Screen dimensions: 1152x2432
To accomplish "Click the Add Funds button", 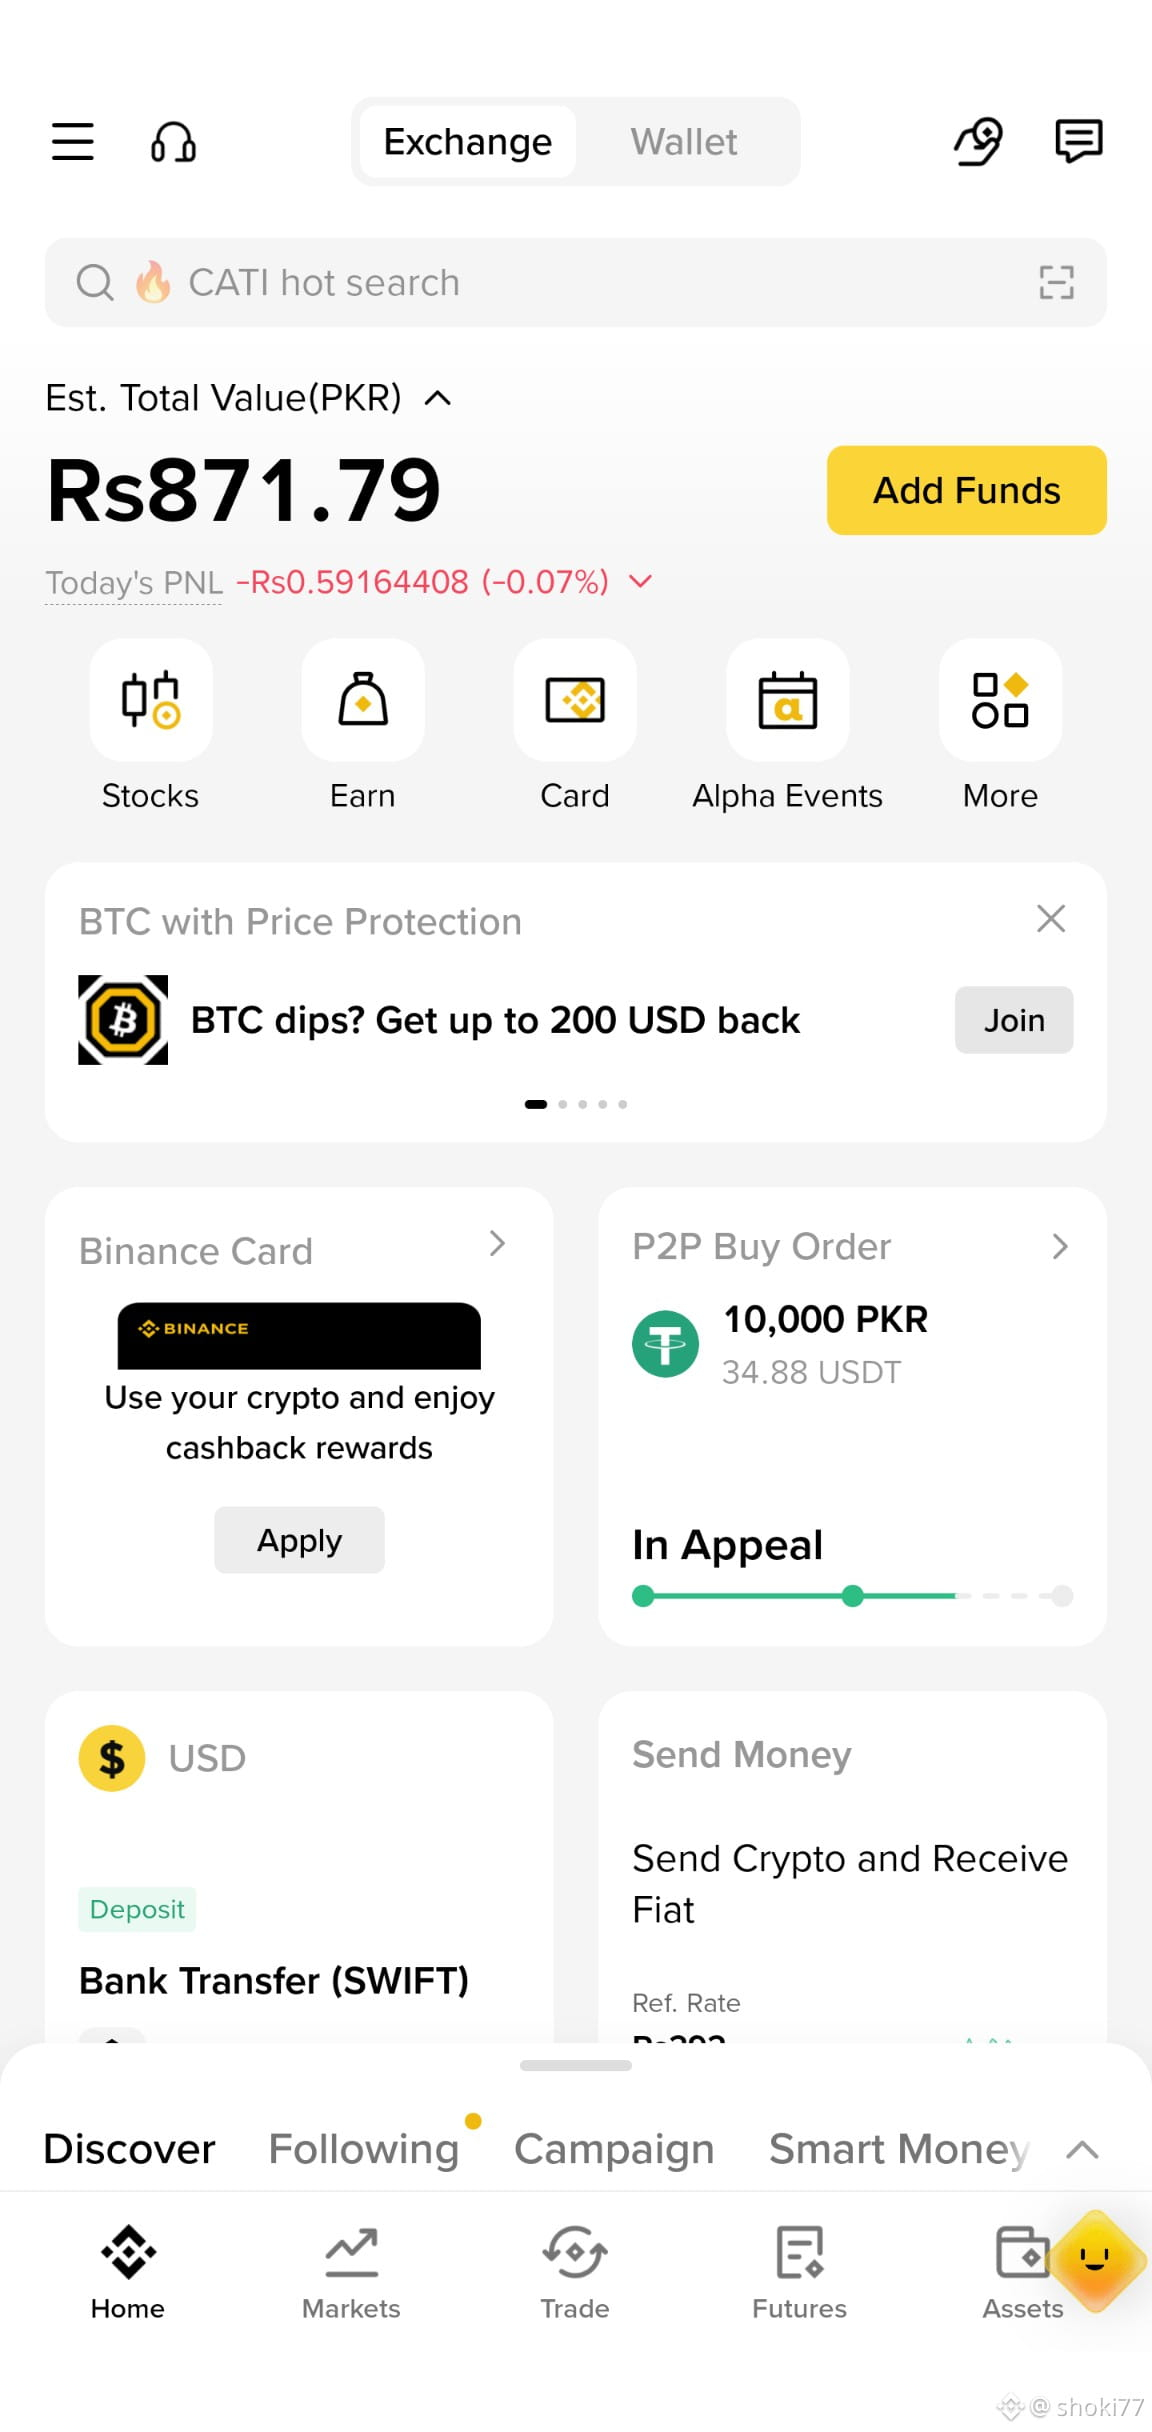I will [x=967, y=490].
